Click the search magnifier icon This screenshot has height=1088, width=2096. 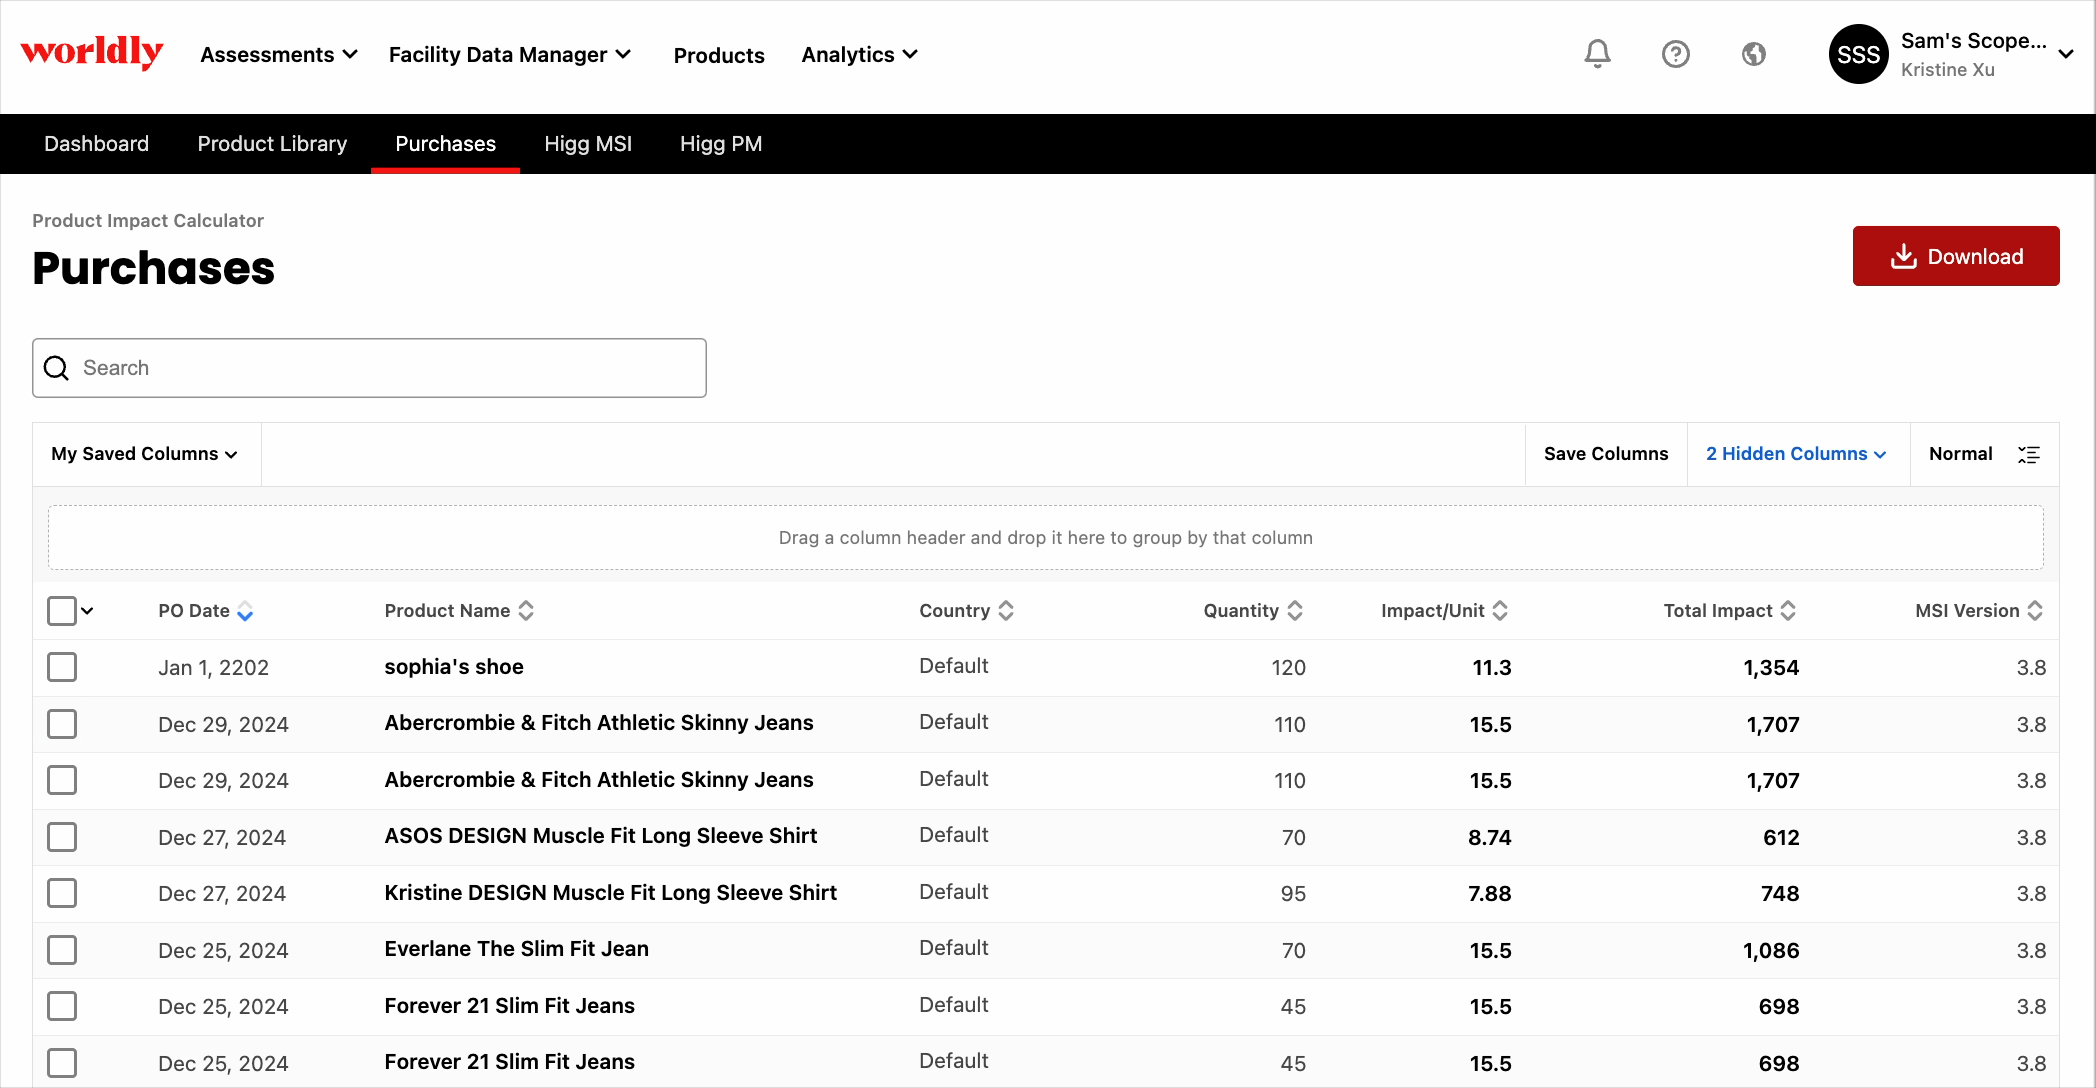point(57,368)
